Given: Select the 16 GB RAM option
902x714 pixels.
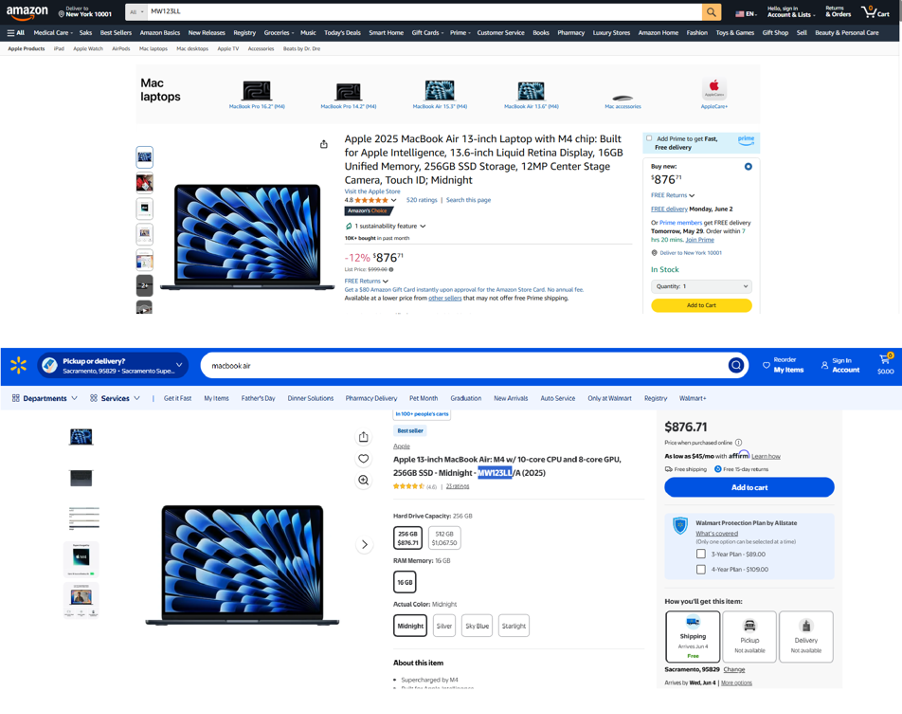Looking at the screenshot, I should 405,582.
